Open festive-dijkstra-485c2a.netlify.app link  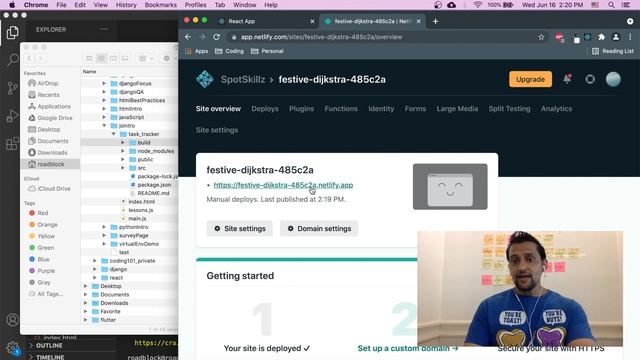[x=283, y=185]
